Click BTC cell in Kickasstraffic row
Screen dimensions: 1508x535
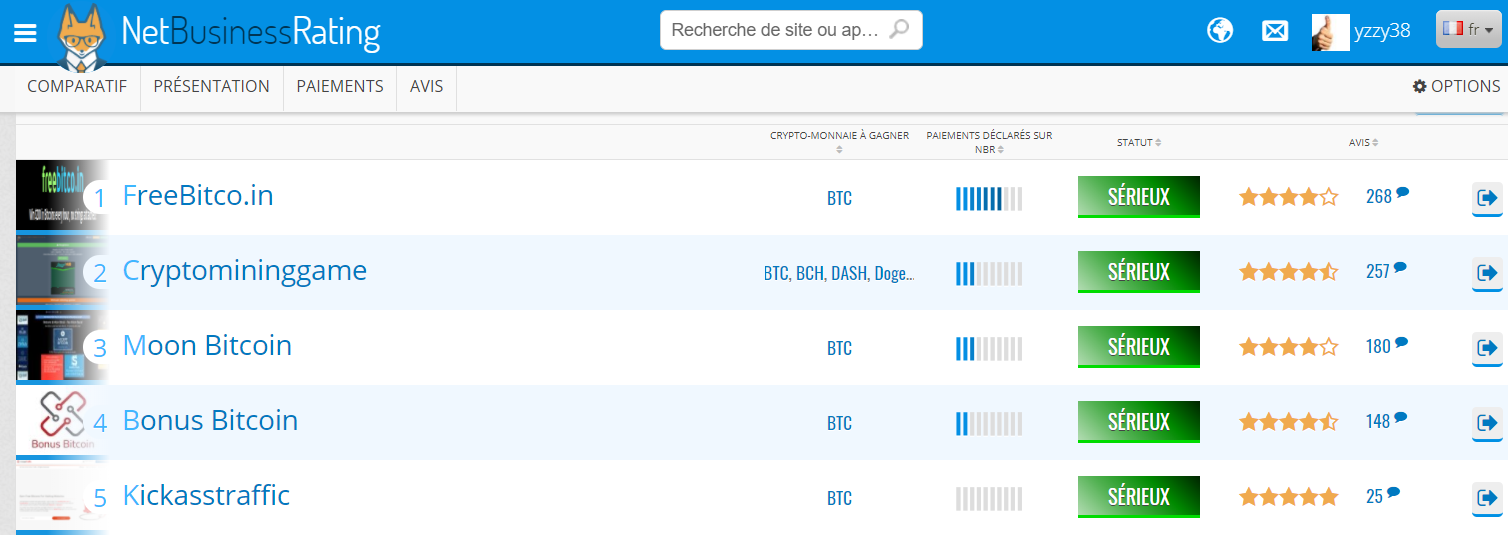(x=840, y=498)
